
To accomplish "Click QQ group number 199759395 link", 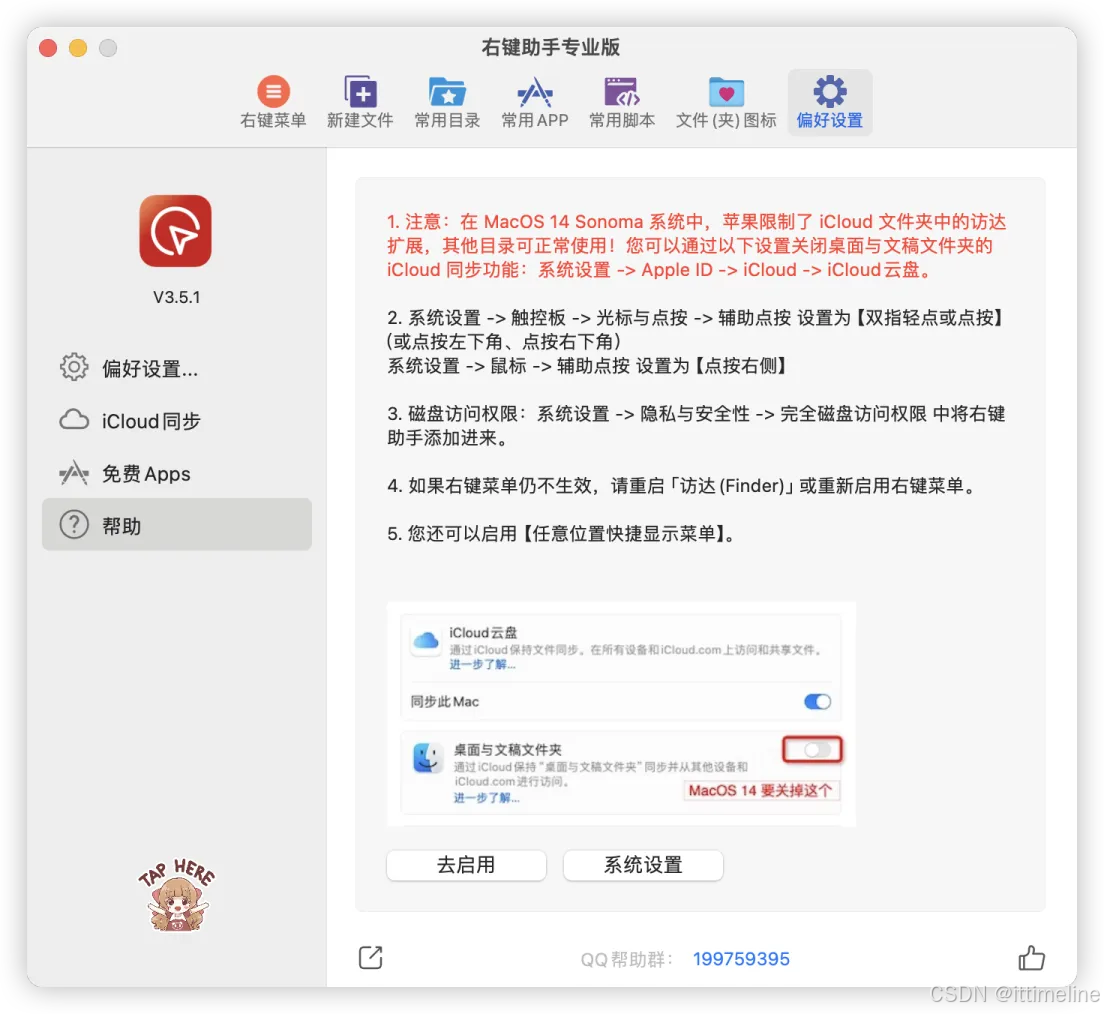I will [741, 958].
